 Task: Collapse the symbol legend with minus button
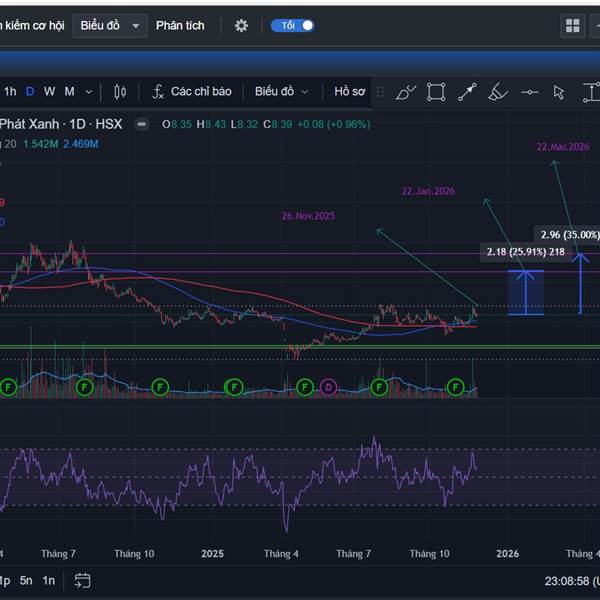141,124
